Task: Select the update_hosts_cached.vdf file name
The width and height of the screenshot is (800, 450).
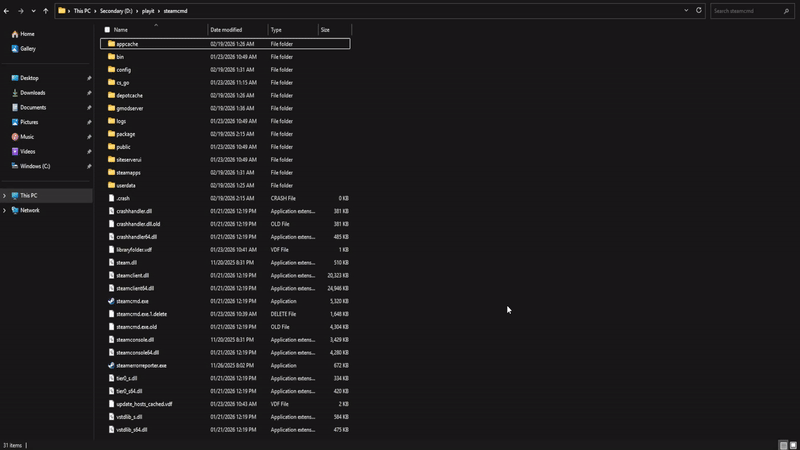Action: click(144, 404)
